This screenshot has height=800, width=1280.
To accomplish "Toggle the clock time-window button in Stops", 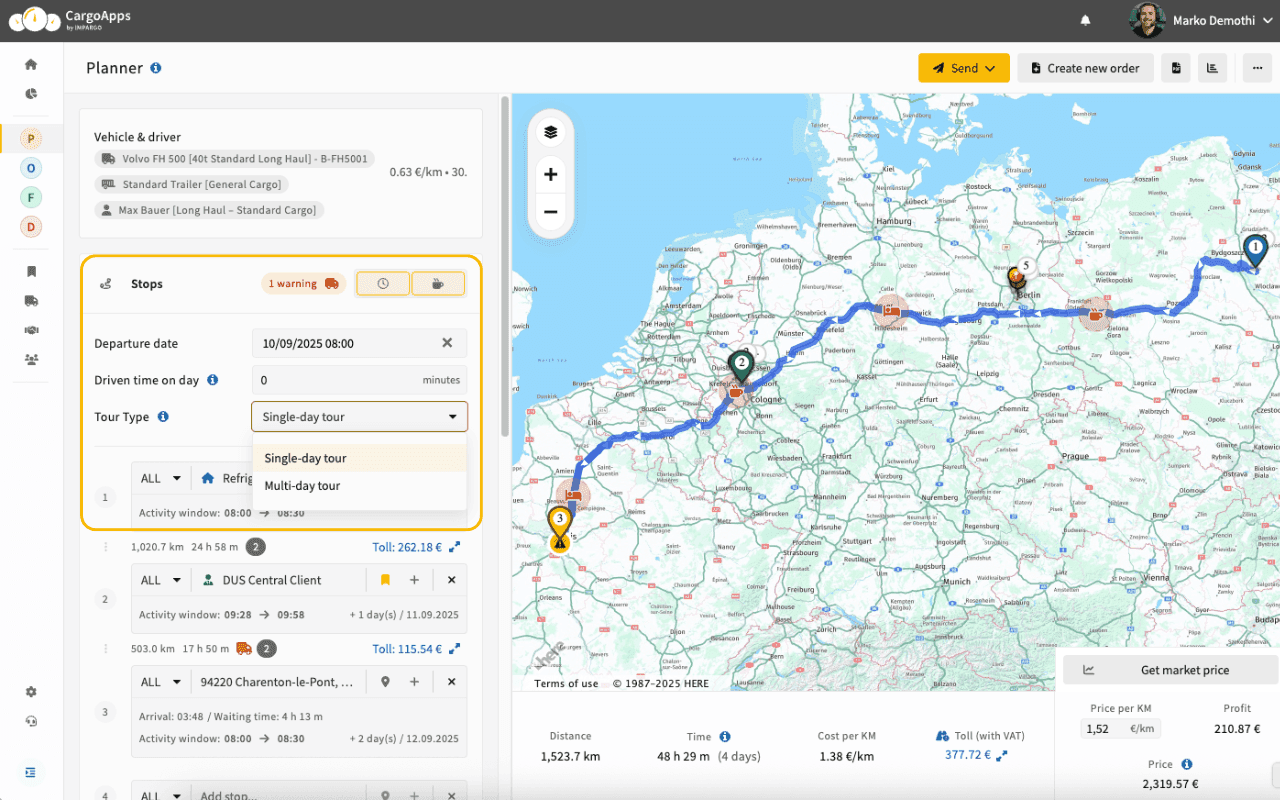I will pos(383,284).
